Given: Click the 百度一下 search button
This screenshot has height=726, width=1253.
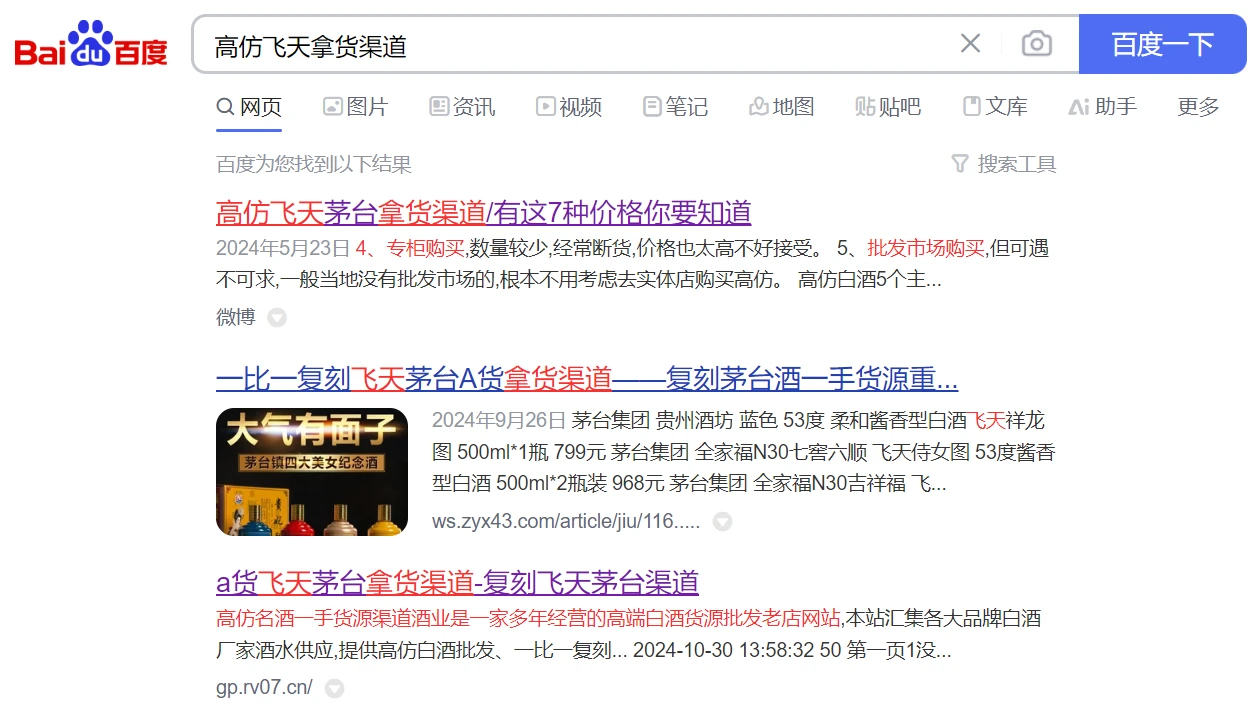Looking at the screenshot, I should pyautogui.click(x=1163, y=44).
